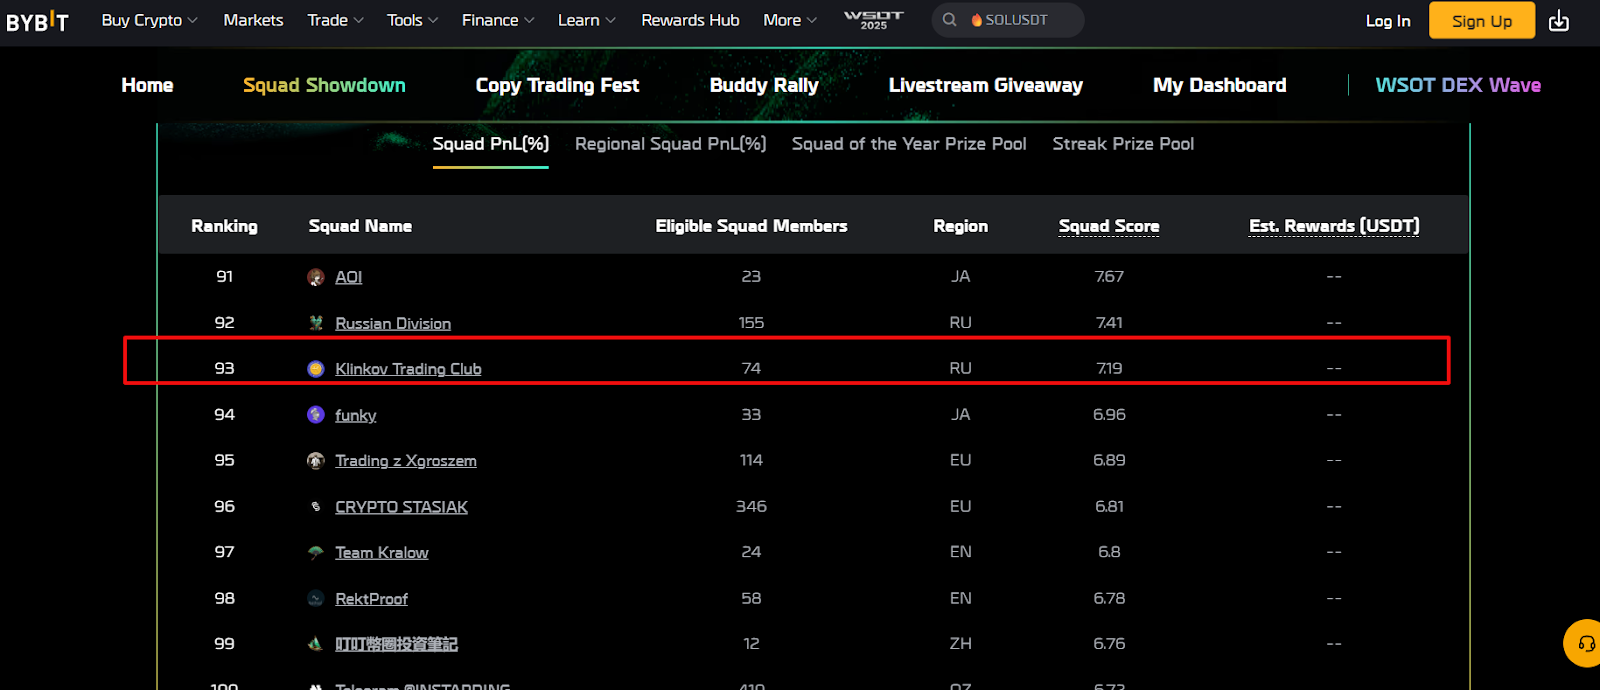Switch to Squad of the Year Prize Pool
The height and width of the screenshot is (690, 1600).
pos(909,144)
